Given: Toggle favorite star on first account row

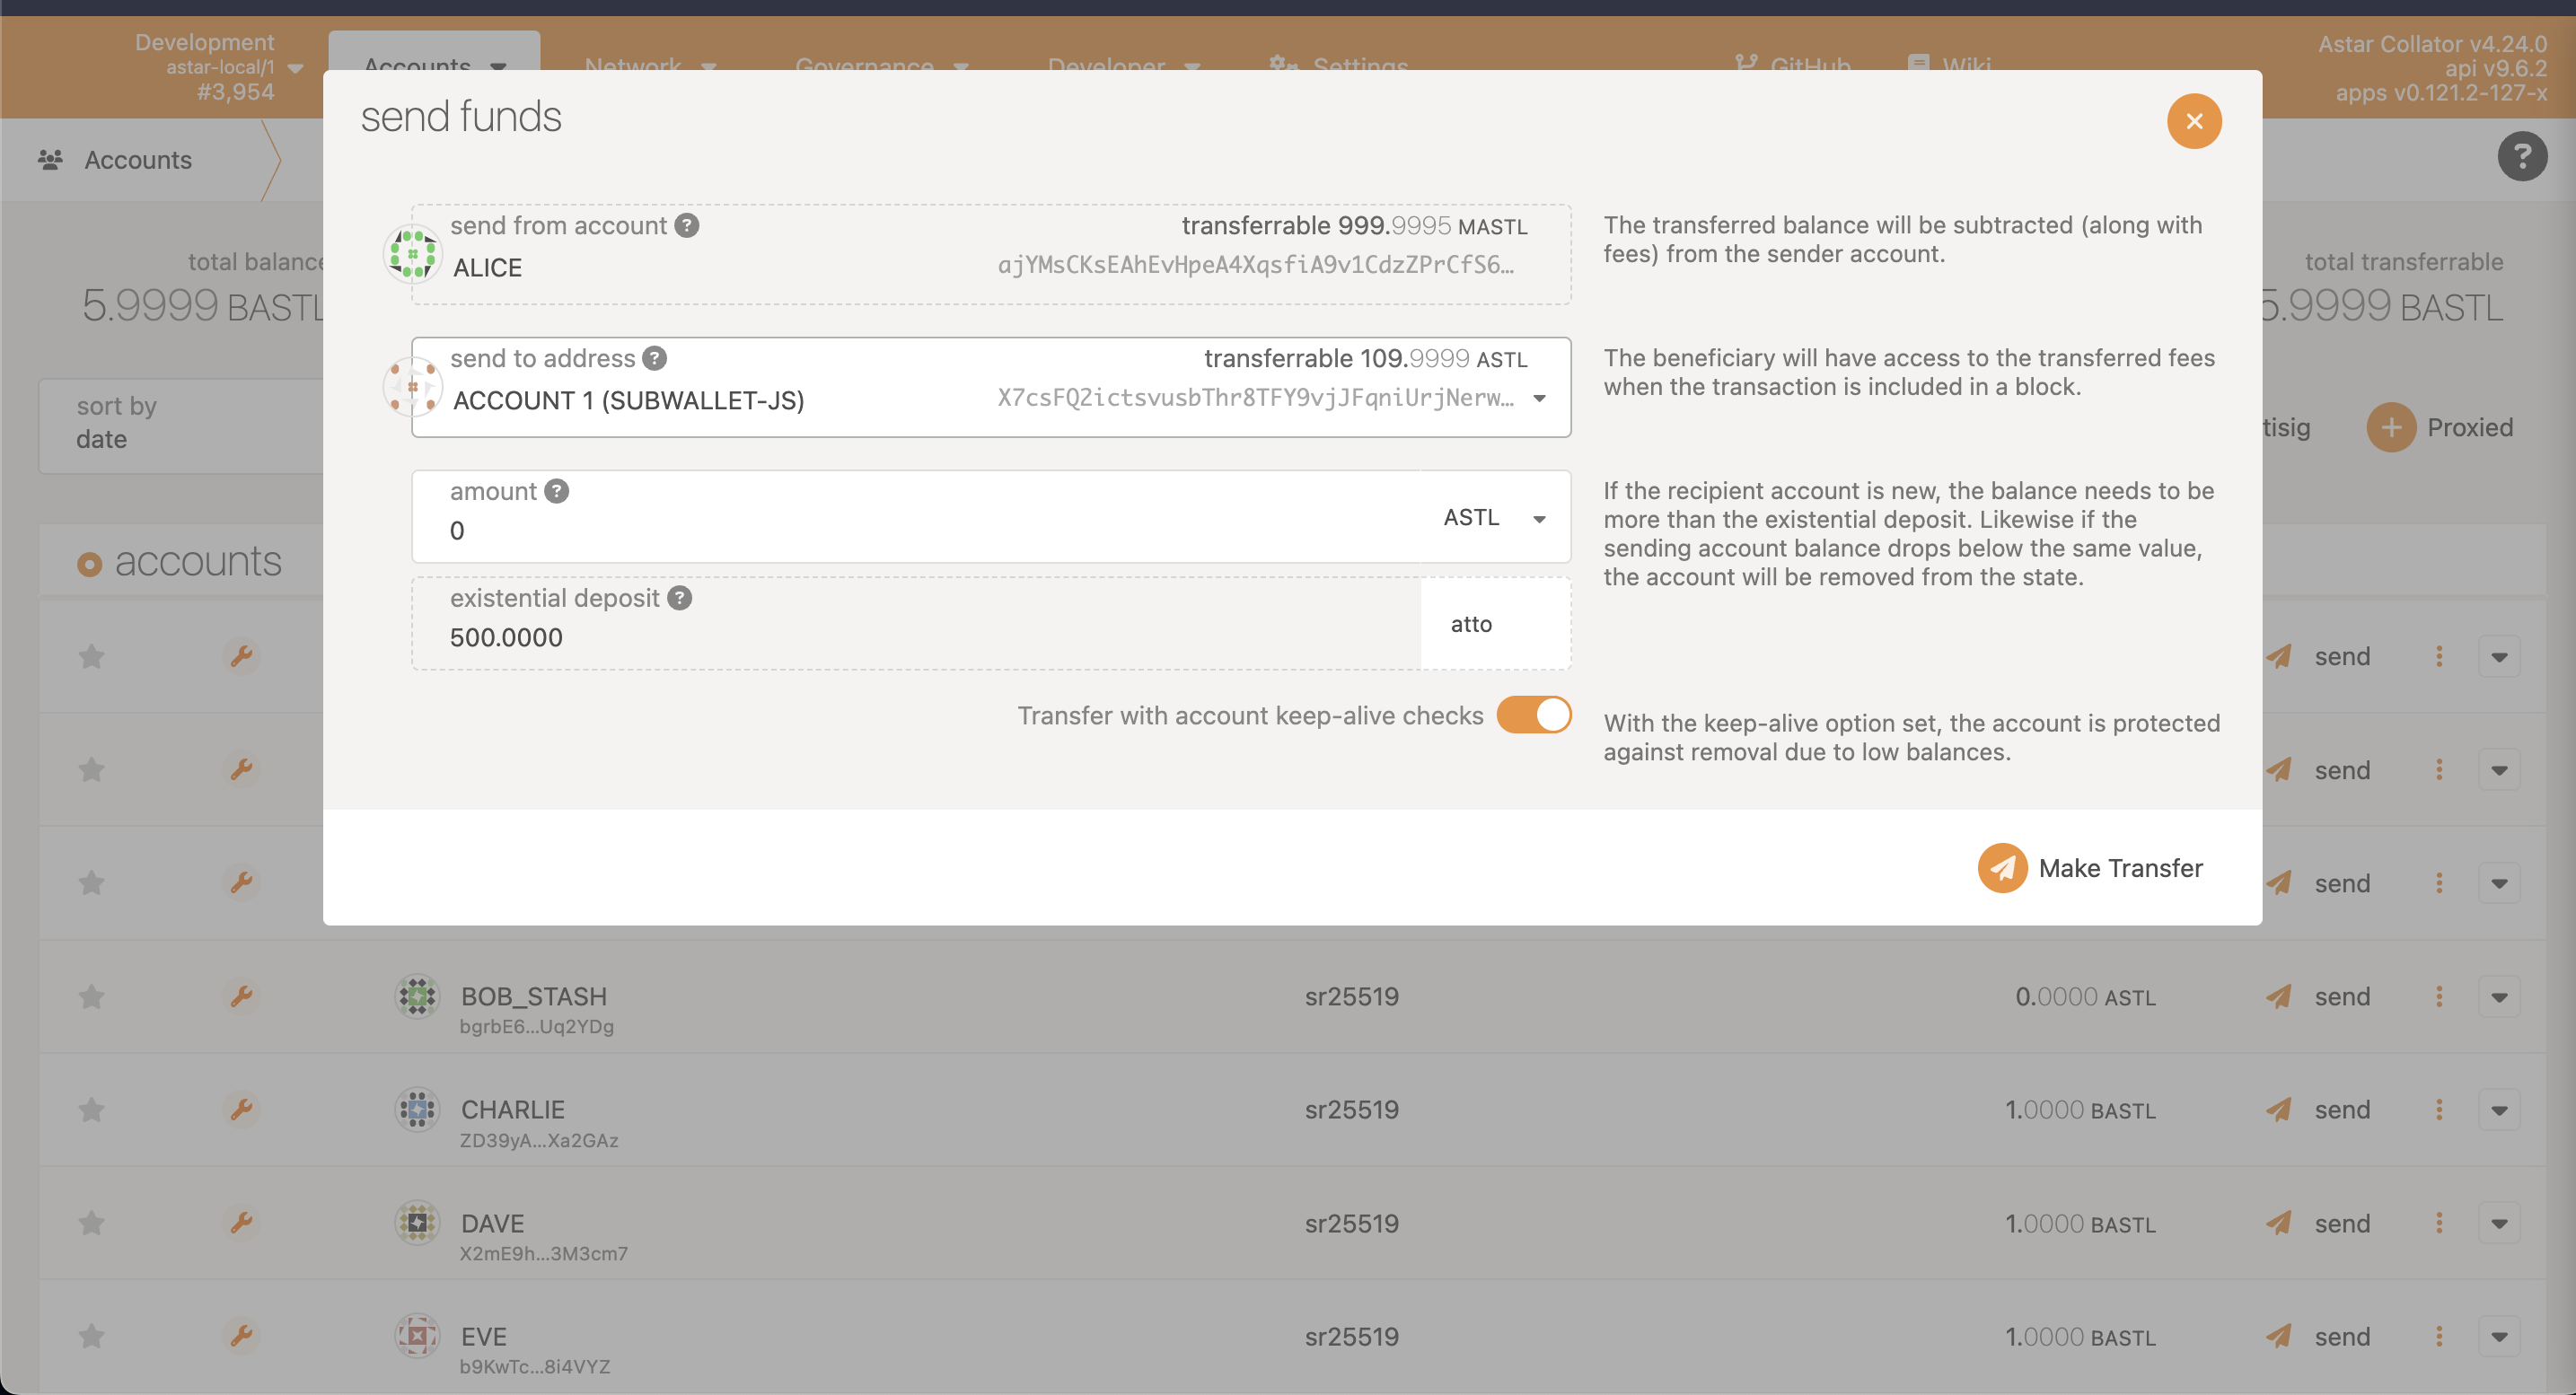Looking at the screenshot, I should click(x=92, y=656).
